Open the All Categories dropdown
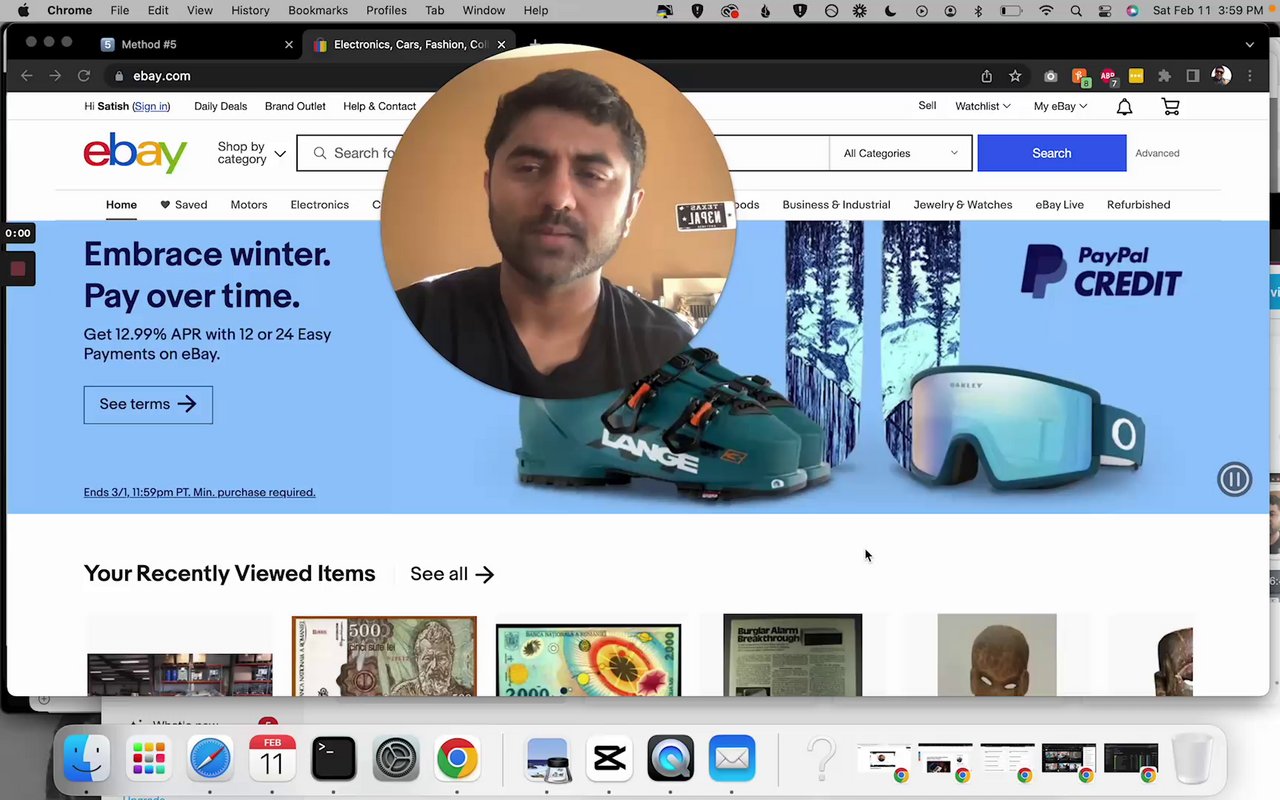Screen dimensions: 1280x800 tap(900, 153)
